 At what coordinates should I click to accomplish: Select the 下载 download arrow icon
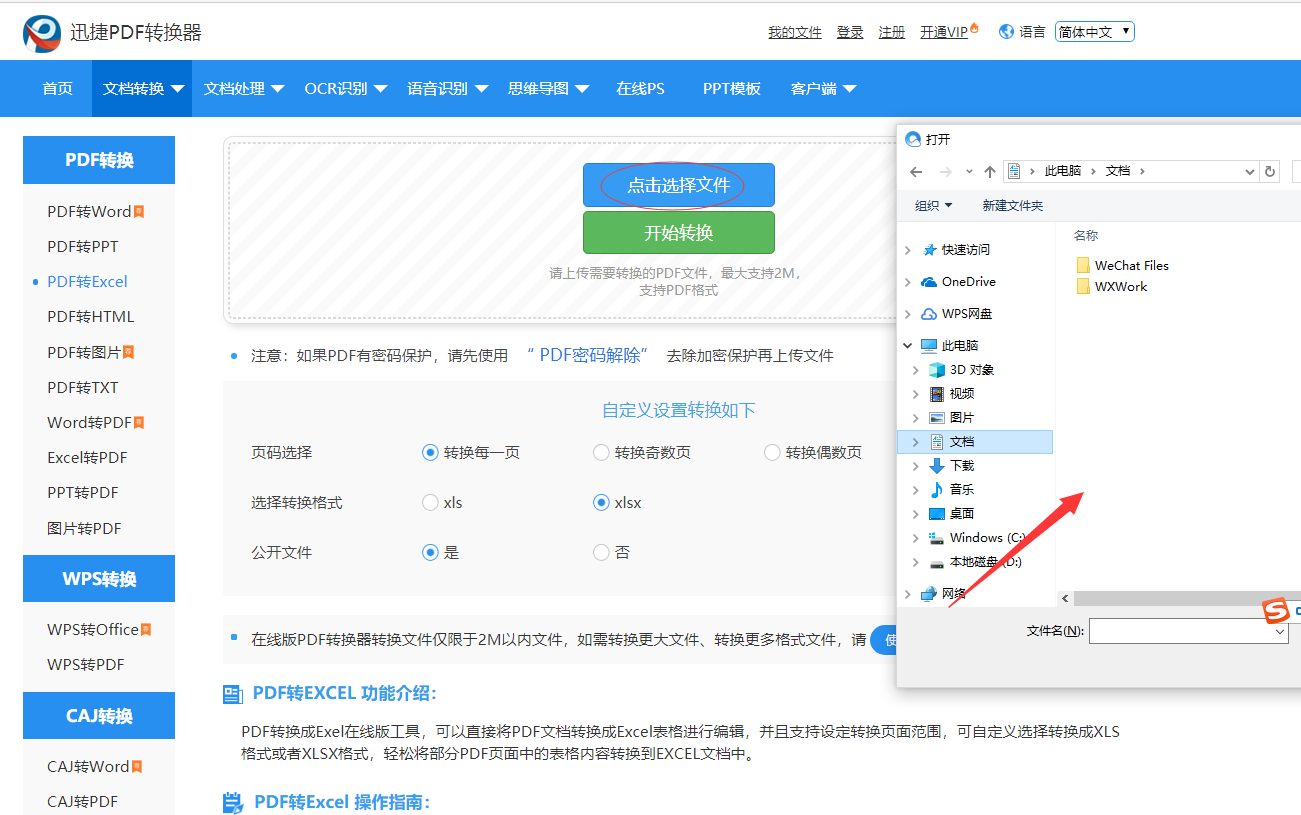(x=937, y=466)
